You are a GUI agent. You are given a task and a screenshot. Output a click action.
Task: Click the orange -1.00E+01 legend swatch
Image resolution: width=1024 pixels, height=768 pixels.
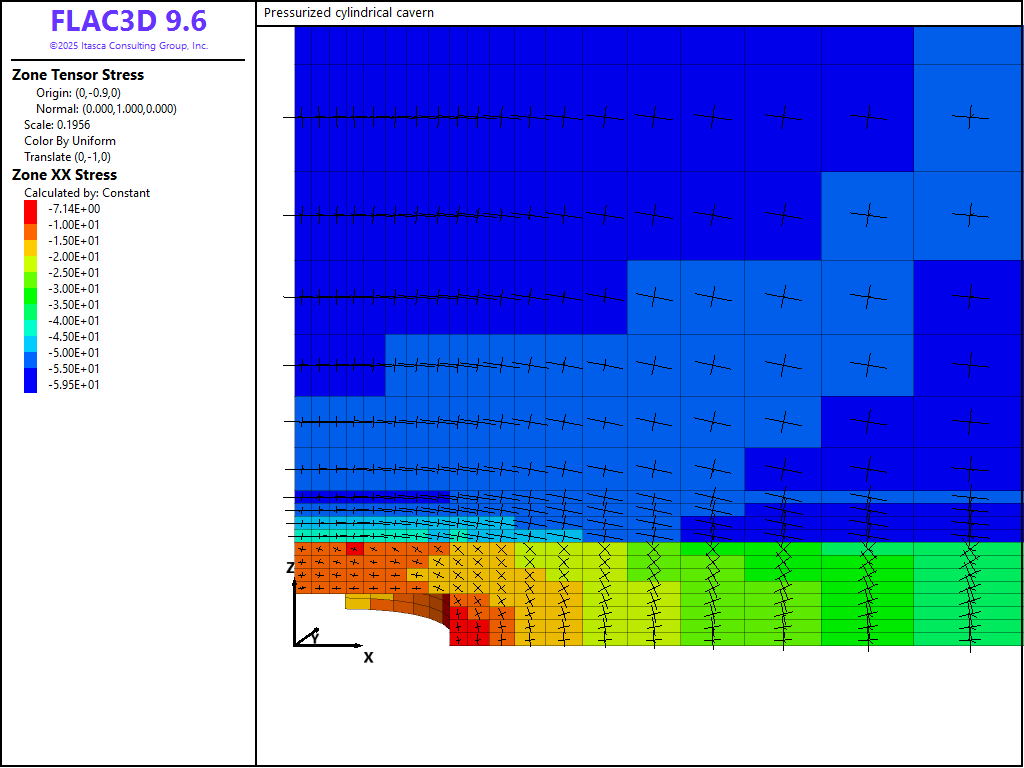[x=31, y=225]
